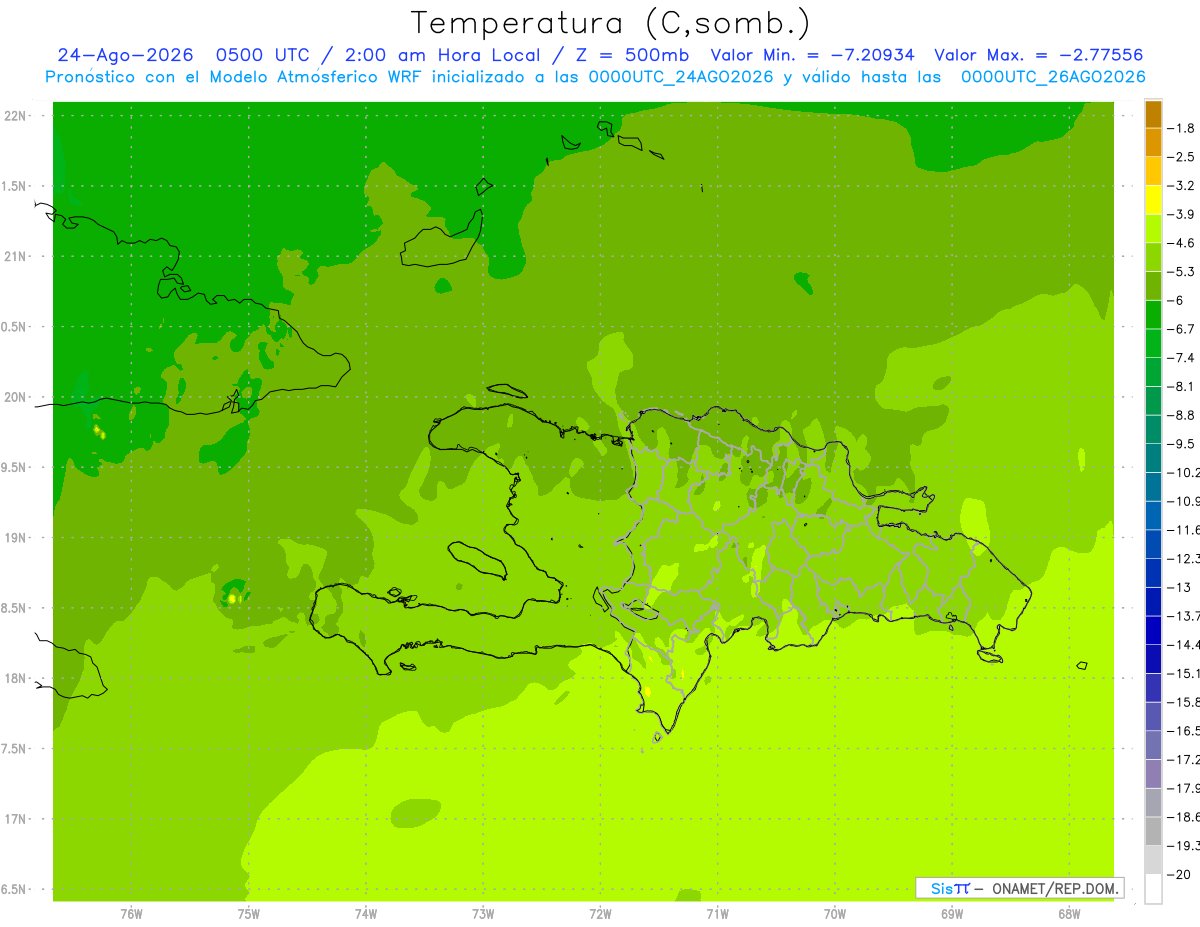This screenshot has height=927, width=1200.
Task: Click the 19N latitude axis label
Action: (x=15, y=538)
